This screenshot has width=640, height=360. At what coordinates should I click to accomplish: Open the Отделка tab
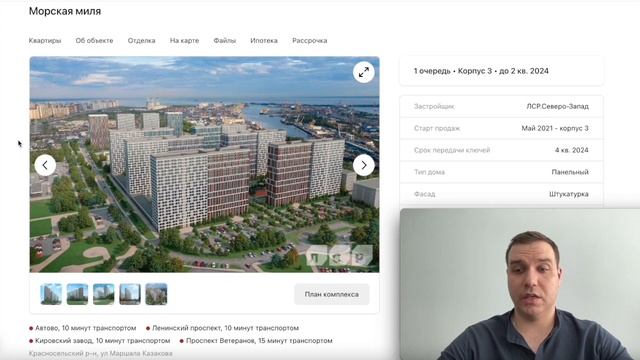coord(141,40)
